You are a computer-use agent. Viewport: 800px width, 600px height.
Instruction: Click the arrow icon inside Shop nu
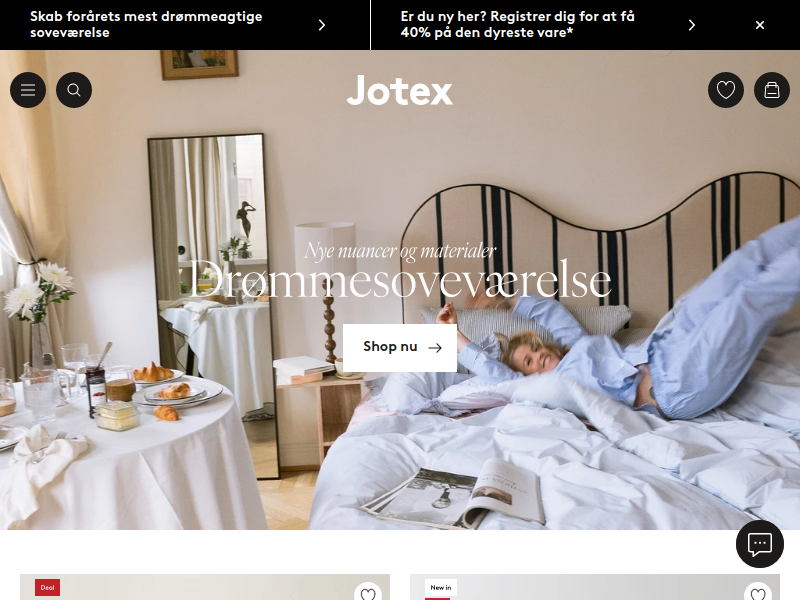coord(435,348)
